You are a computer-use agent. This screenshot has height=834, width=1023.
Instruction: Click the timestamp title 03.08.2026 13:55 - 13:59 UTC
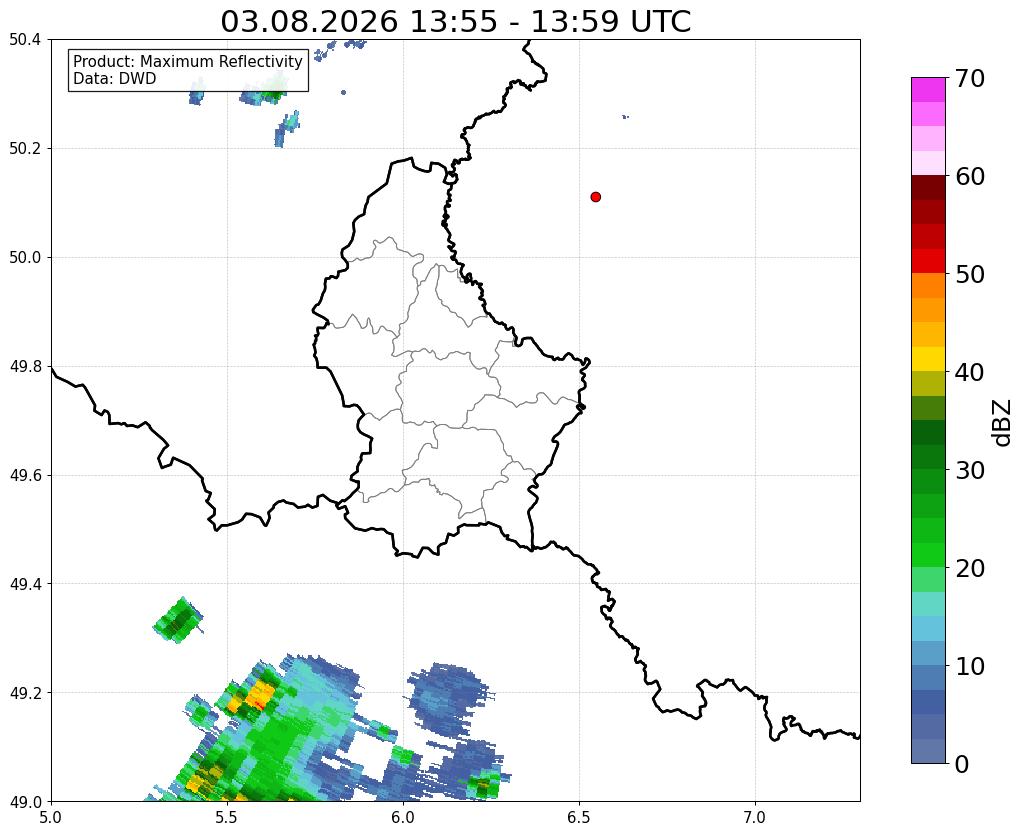[455, 21]
